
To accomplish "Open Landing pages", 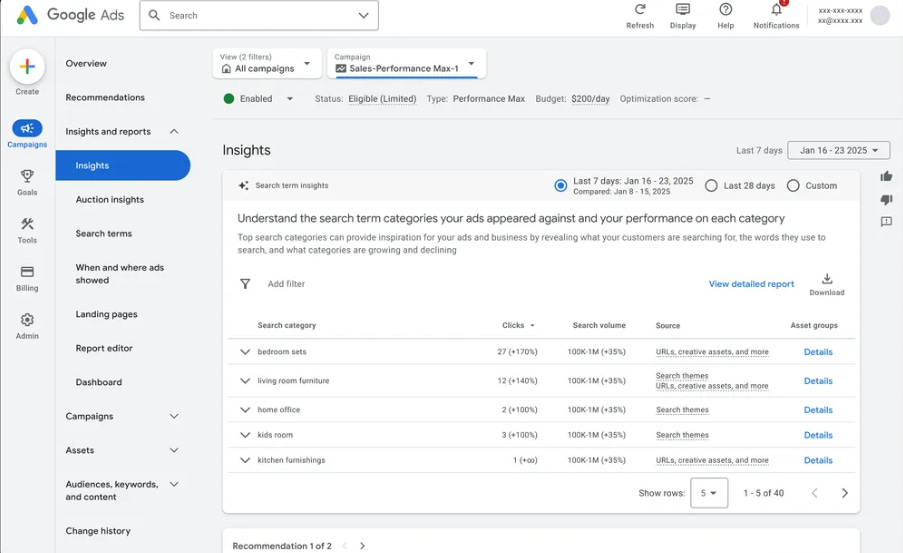I will point(107,314).
